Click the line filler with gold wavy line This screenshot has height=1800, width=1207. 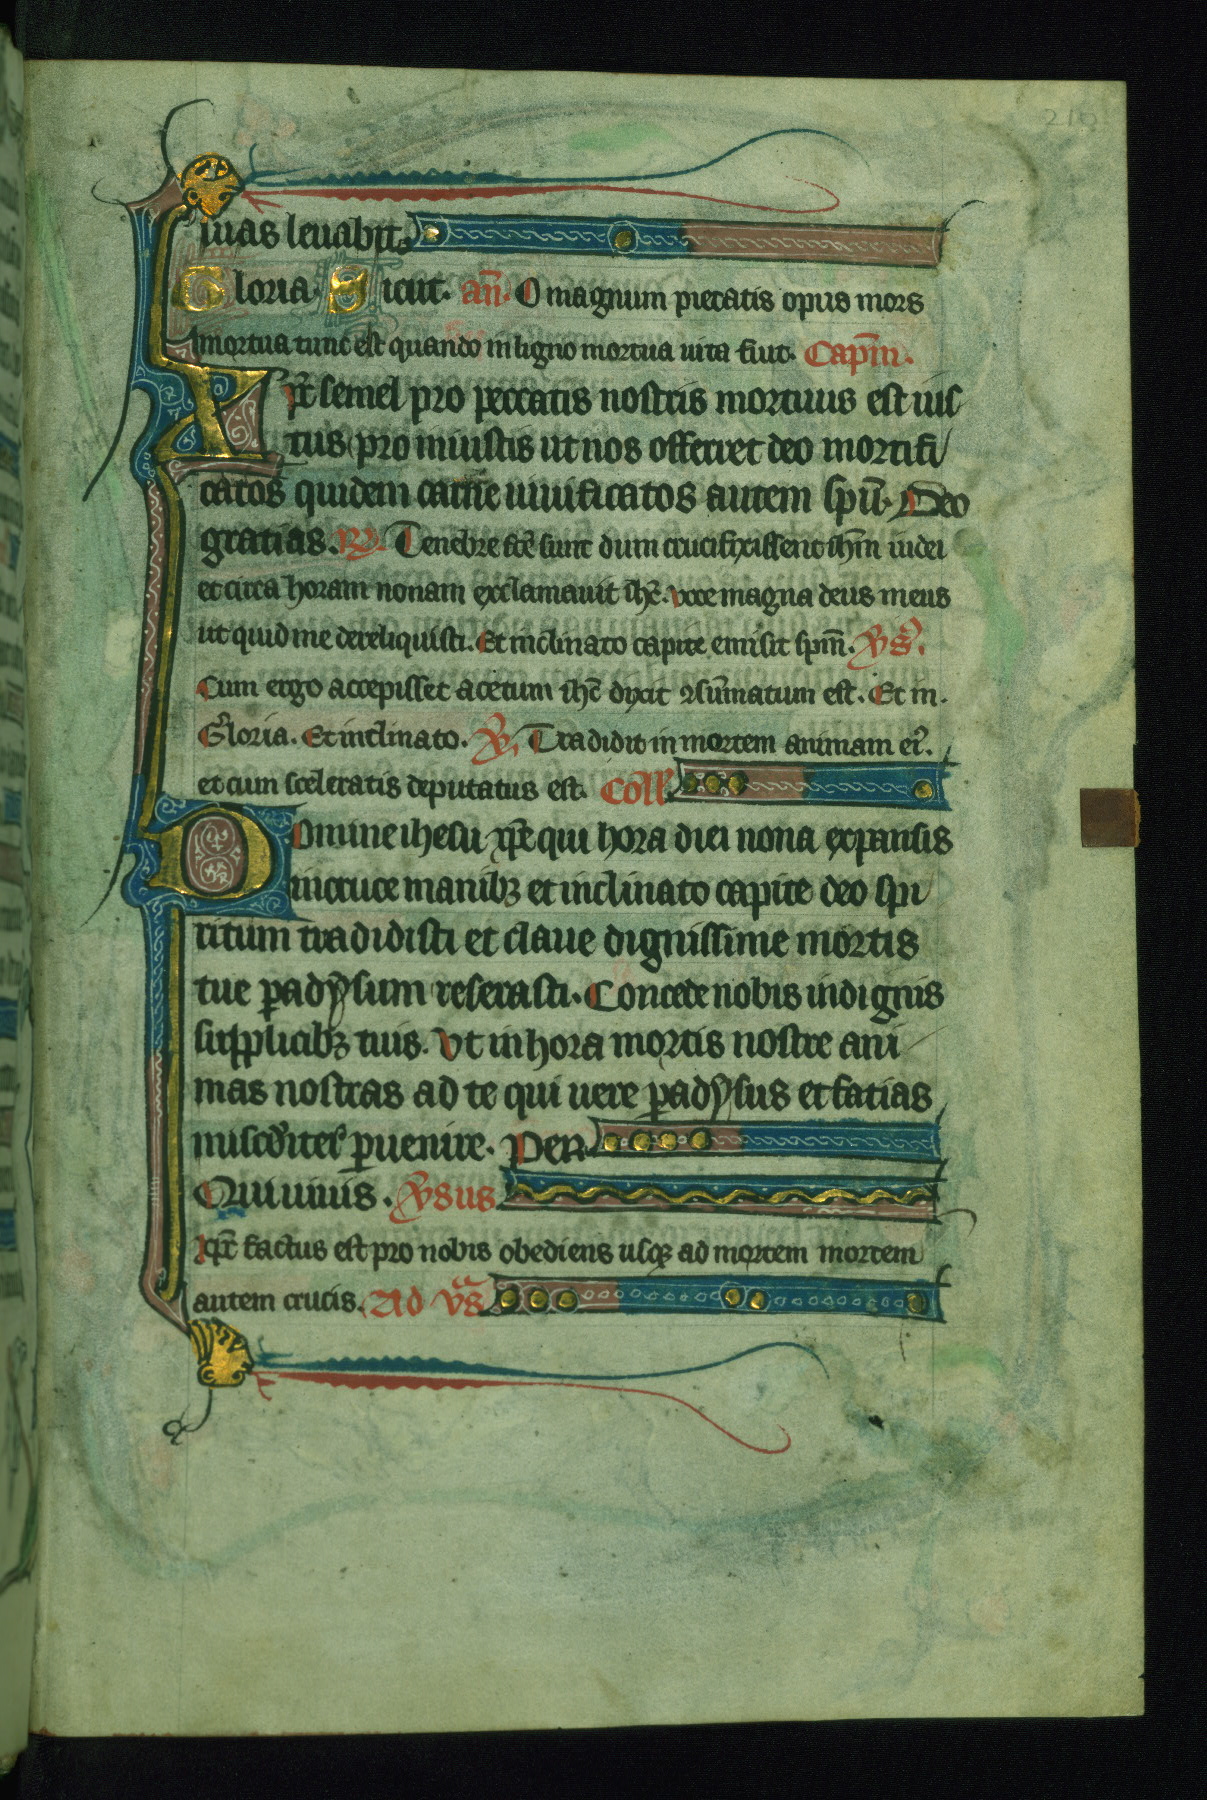click(x=725, y=1196)
